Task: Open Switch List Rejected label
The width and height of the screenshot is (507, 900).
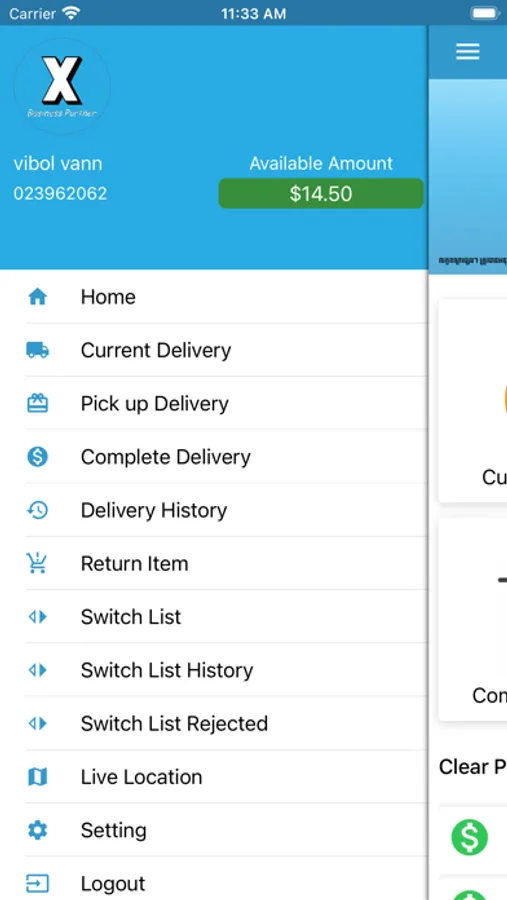Action: coord(175,724)
